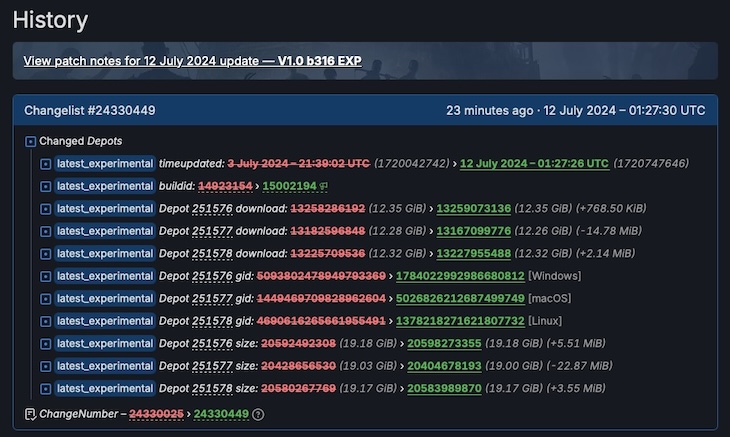Click old ChangeNumber 24330025
This screenshot has width=730, height=437.
tap(156, 414)
